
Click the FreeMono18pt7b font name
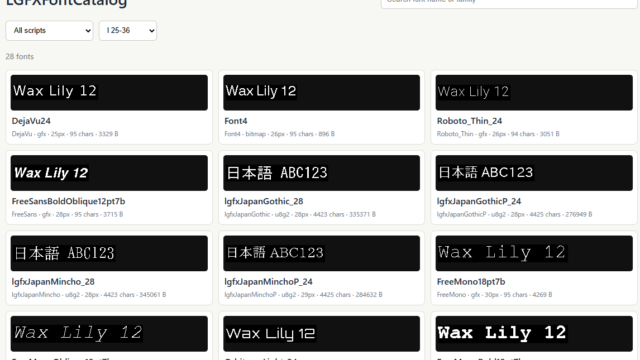coord(471,282)
